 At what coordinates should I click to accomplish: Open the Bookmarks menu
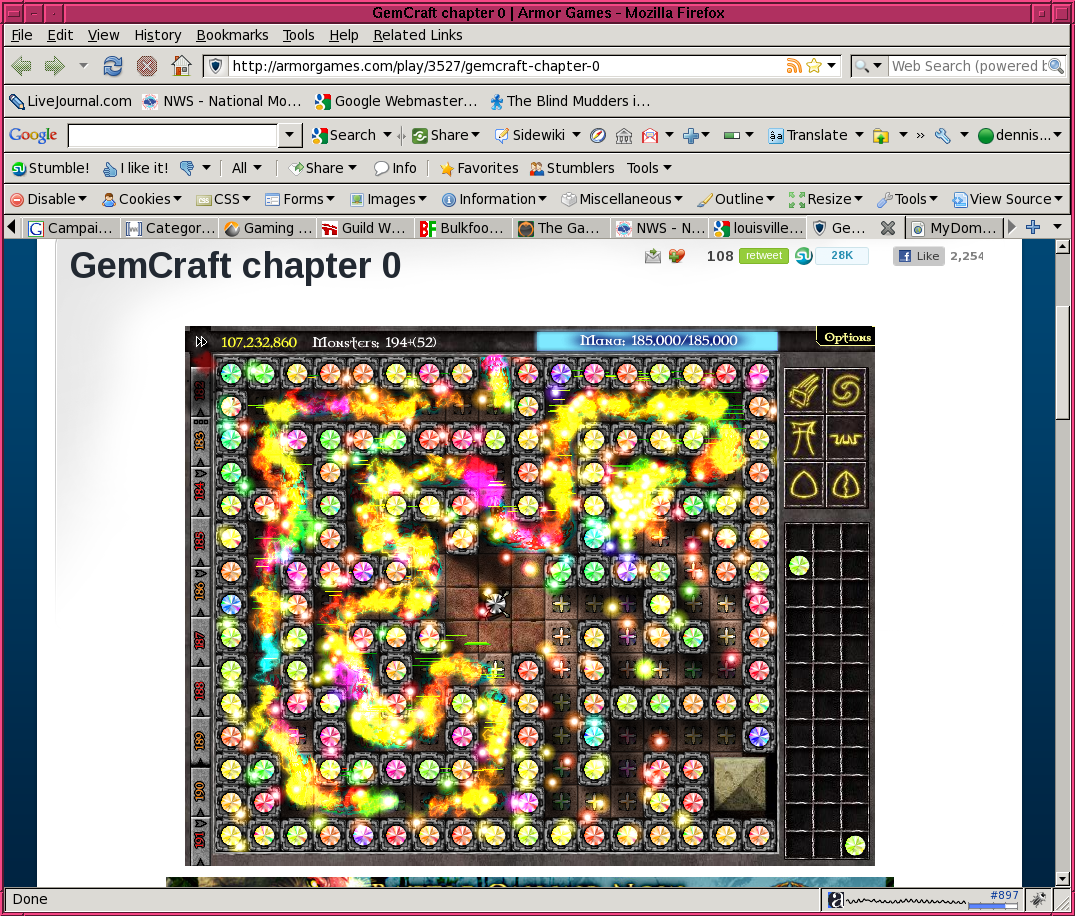point(232,35)
